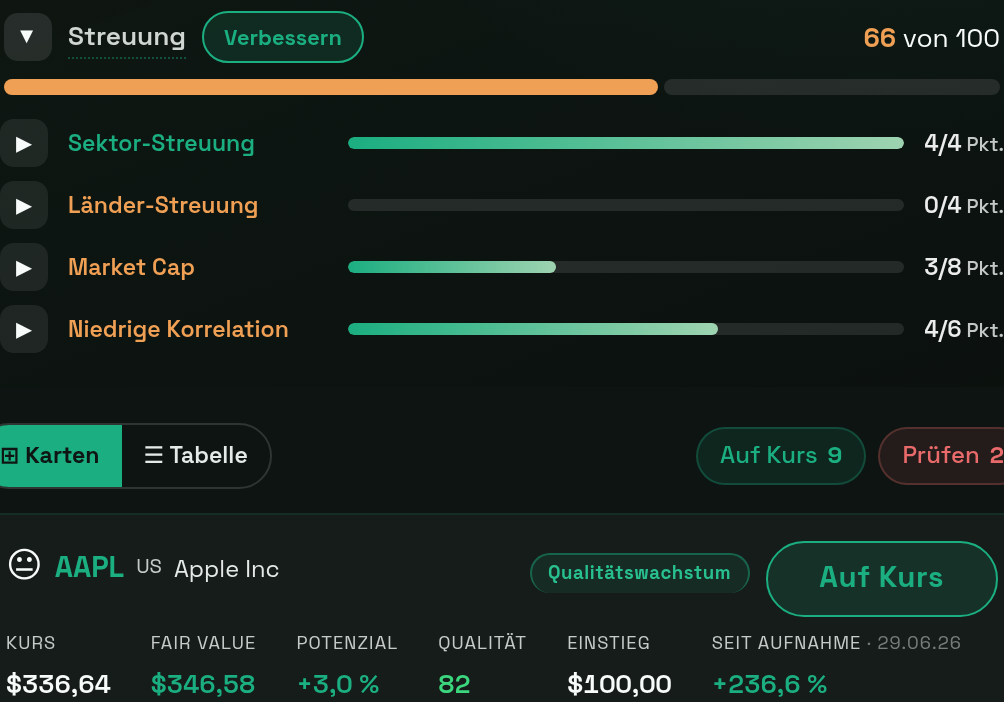Click the Verbessern button
Viewport: 1004px width, 702px height.
coord(283,38)
